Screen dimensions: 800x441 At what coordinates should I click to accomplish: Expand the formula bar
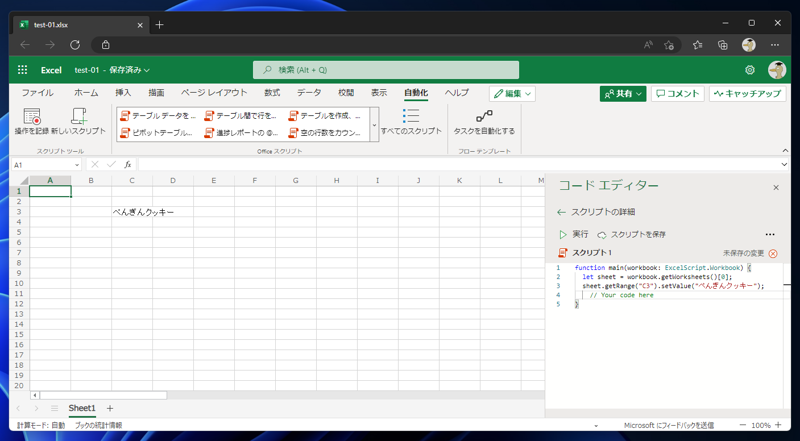tap(784, 164)
